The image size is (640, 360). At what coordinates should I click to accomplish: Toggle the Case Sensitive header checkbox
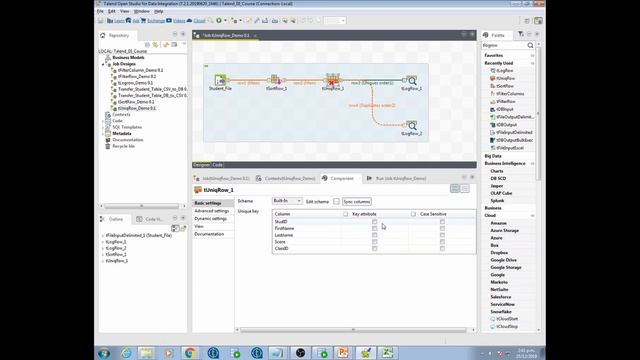point(413,214)
